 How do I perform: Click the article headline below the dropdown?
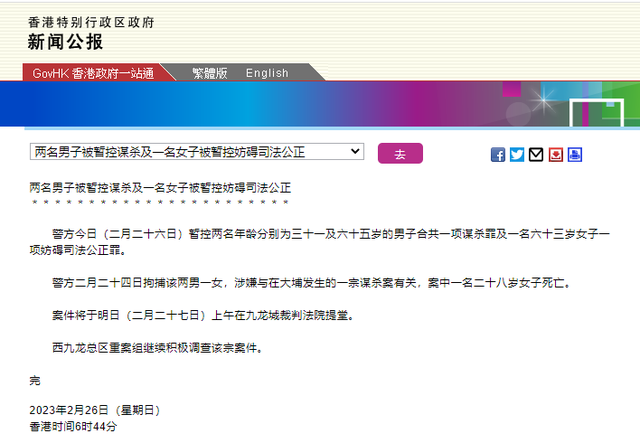(160, 188)
